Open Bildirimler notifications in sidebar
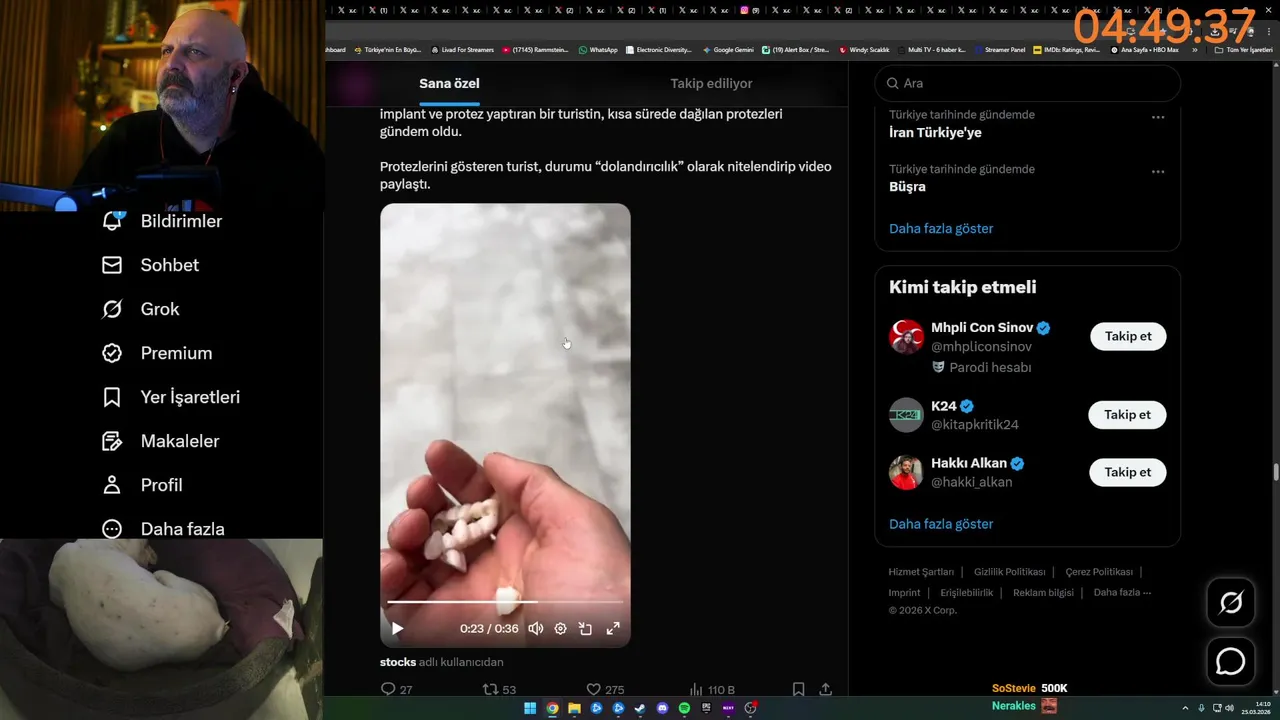Viewport: 1280px width, 720px height. (162, 221)
